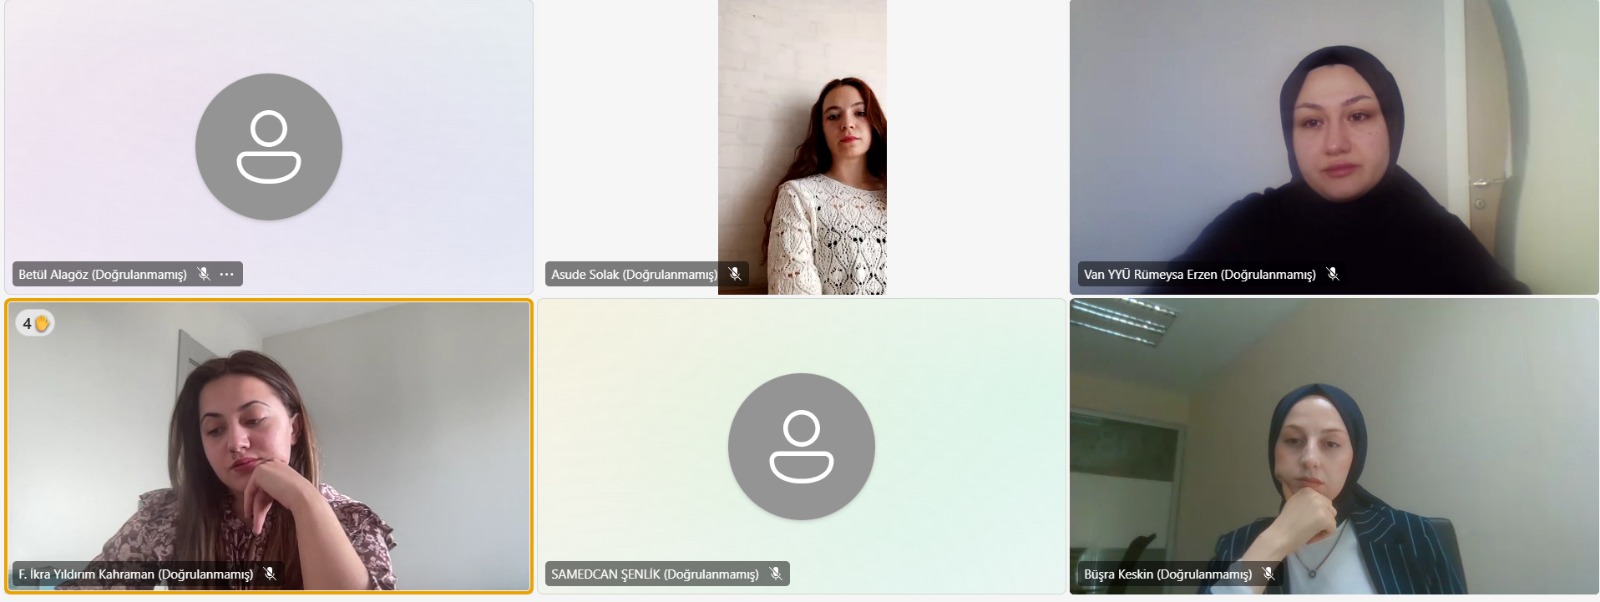
Task: Click the muted mic icon beside SAMEDCAN ŞENLİK
Action: [775, 574]
